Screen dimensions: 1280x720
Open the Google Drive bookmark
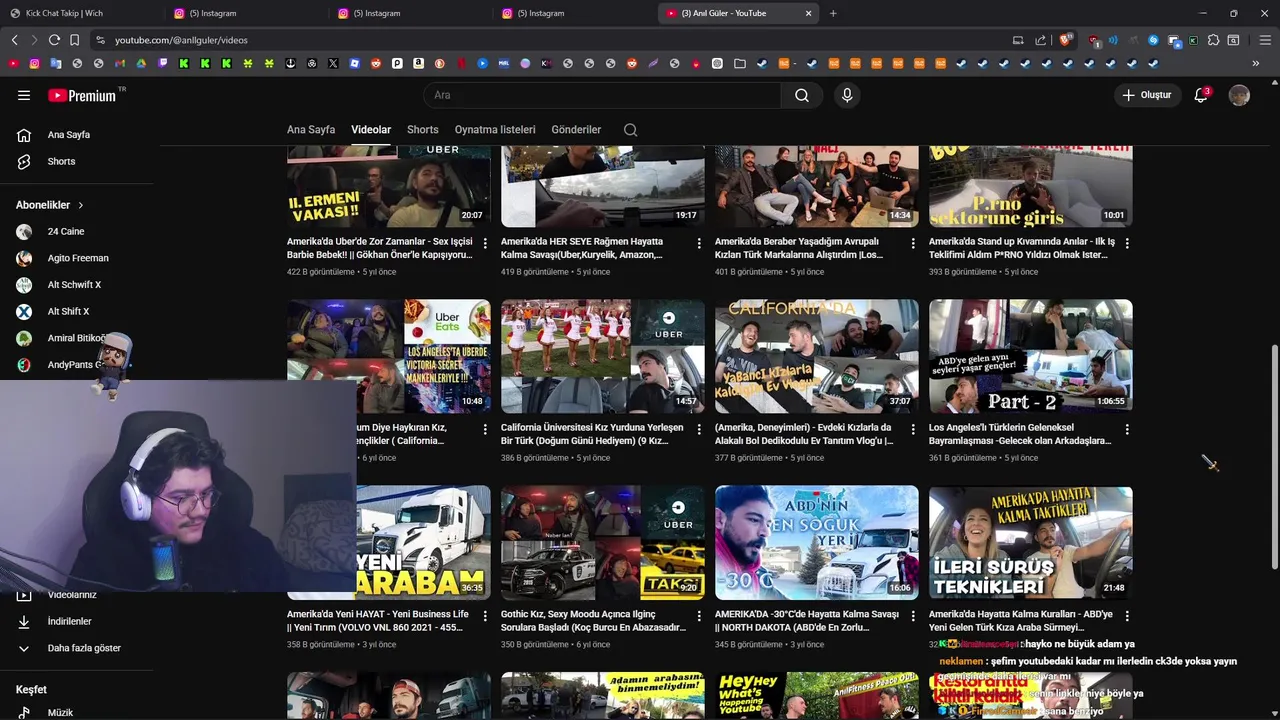click(x=141, y=63)
